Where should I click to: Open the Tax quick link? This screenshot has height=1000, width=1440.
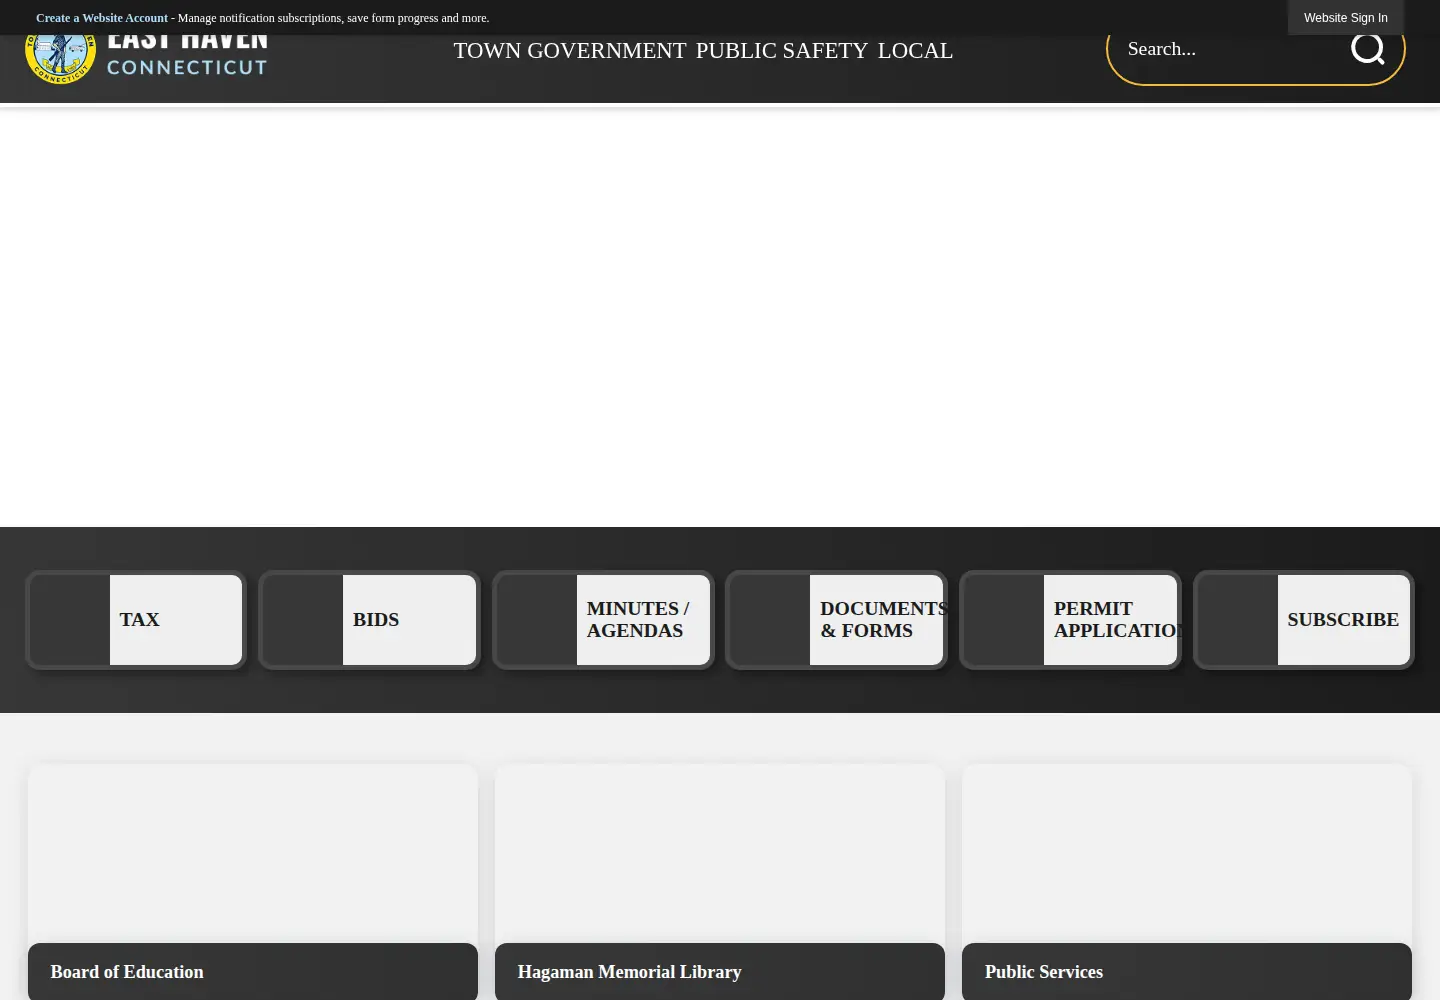[x=136, y=620]
